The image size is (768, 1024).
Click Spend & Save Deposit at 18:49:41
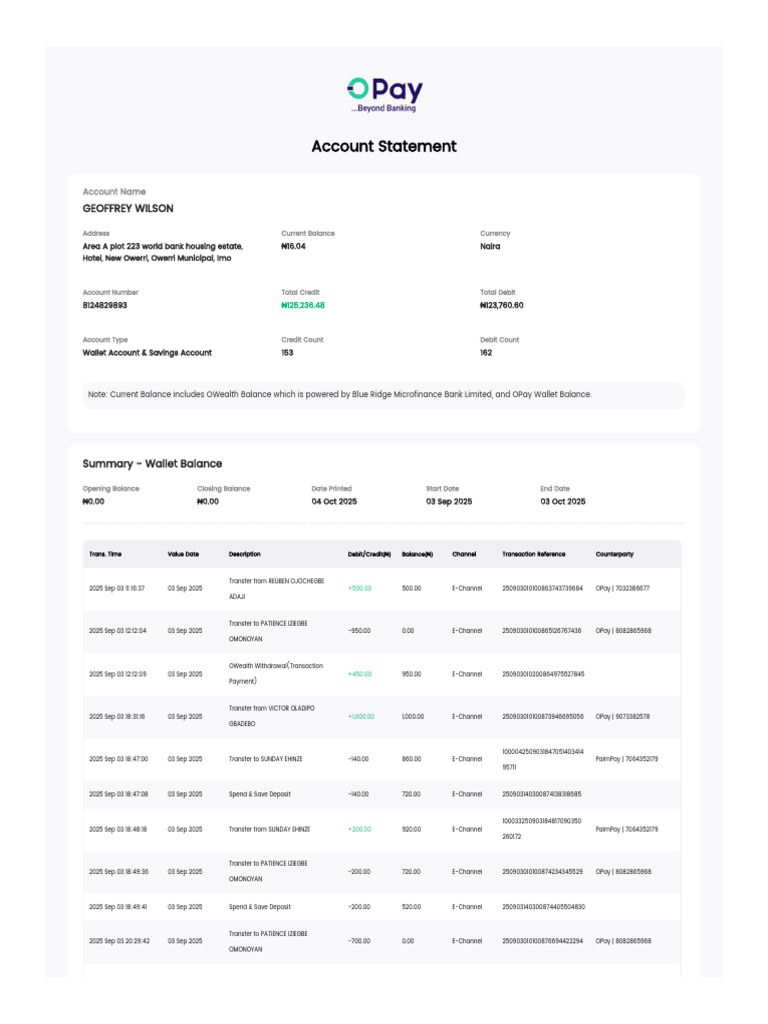click(259, 907)
